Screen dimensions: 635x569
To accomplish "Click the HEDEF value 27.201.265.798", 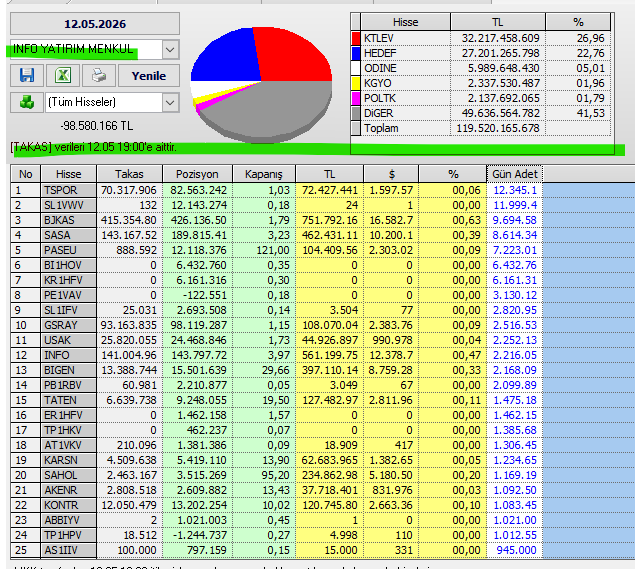I will pyautogui.click(x=501, y=53).
